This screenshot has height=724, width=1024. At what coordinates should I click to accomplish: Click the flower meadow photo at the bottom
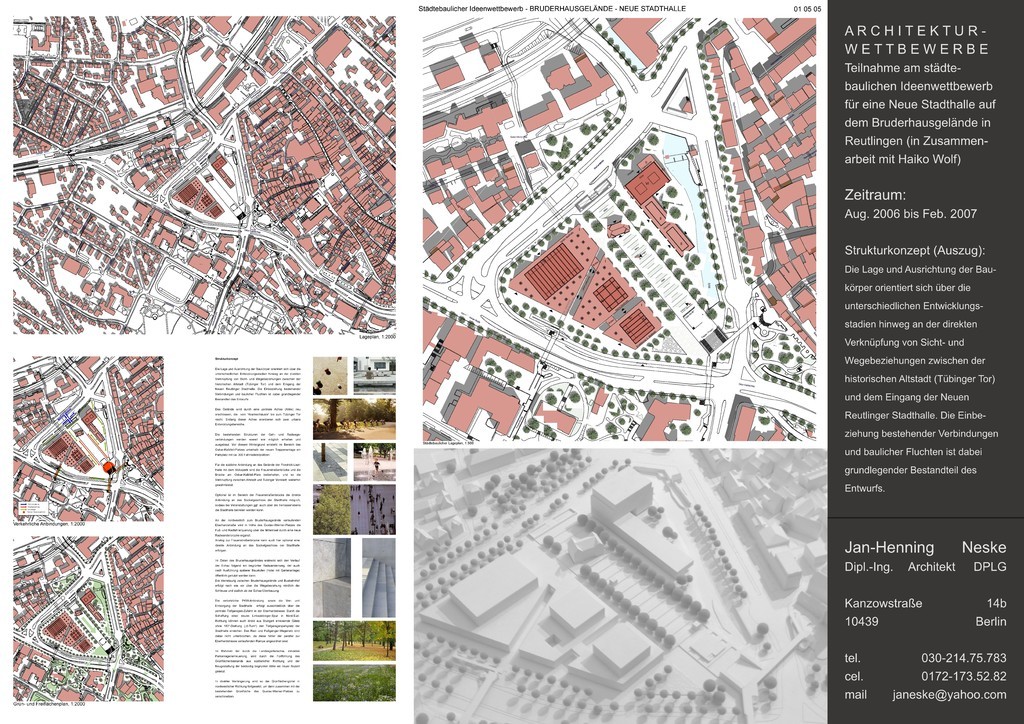click(354, 683)
